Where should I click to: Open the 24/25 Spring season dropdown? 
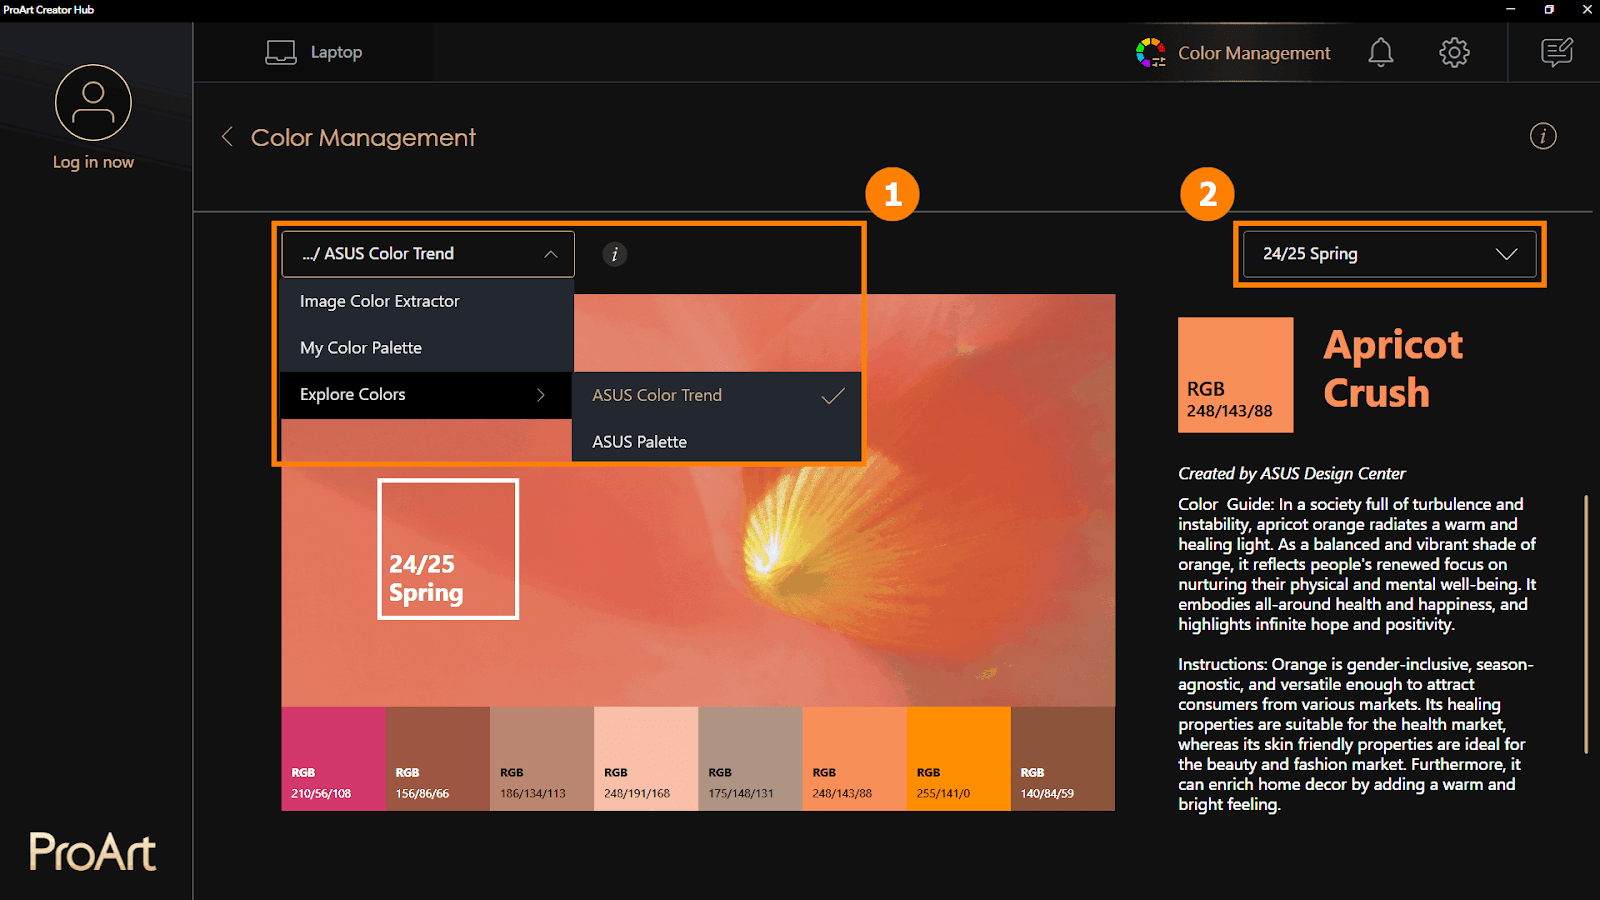coord(1389,254)
